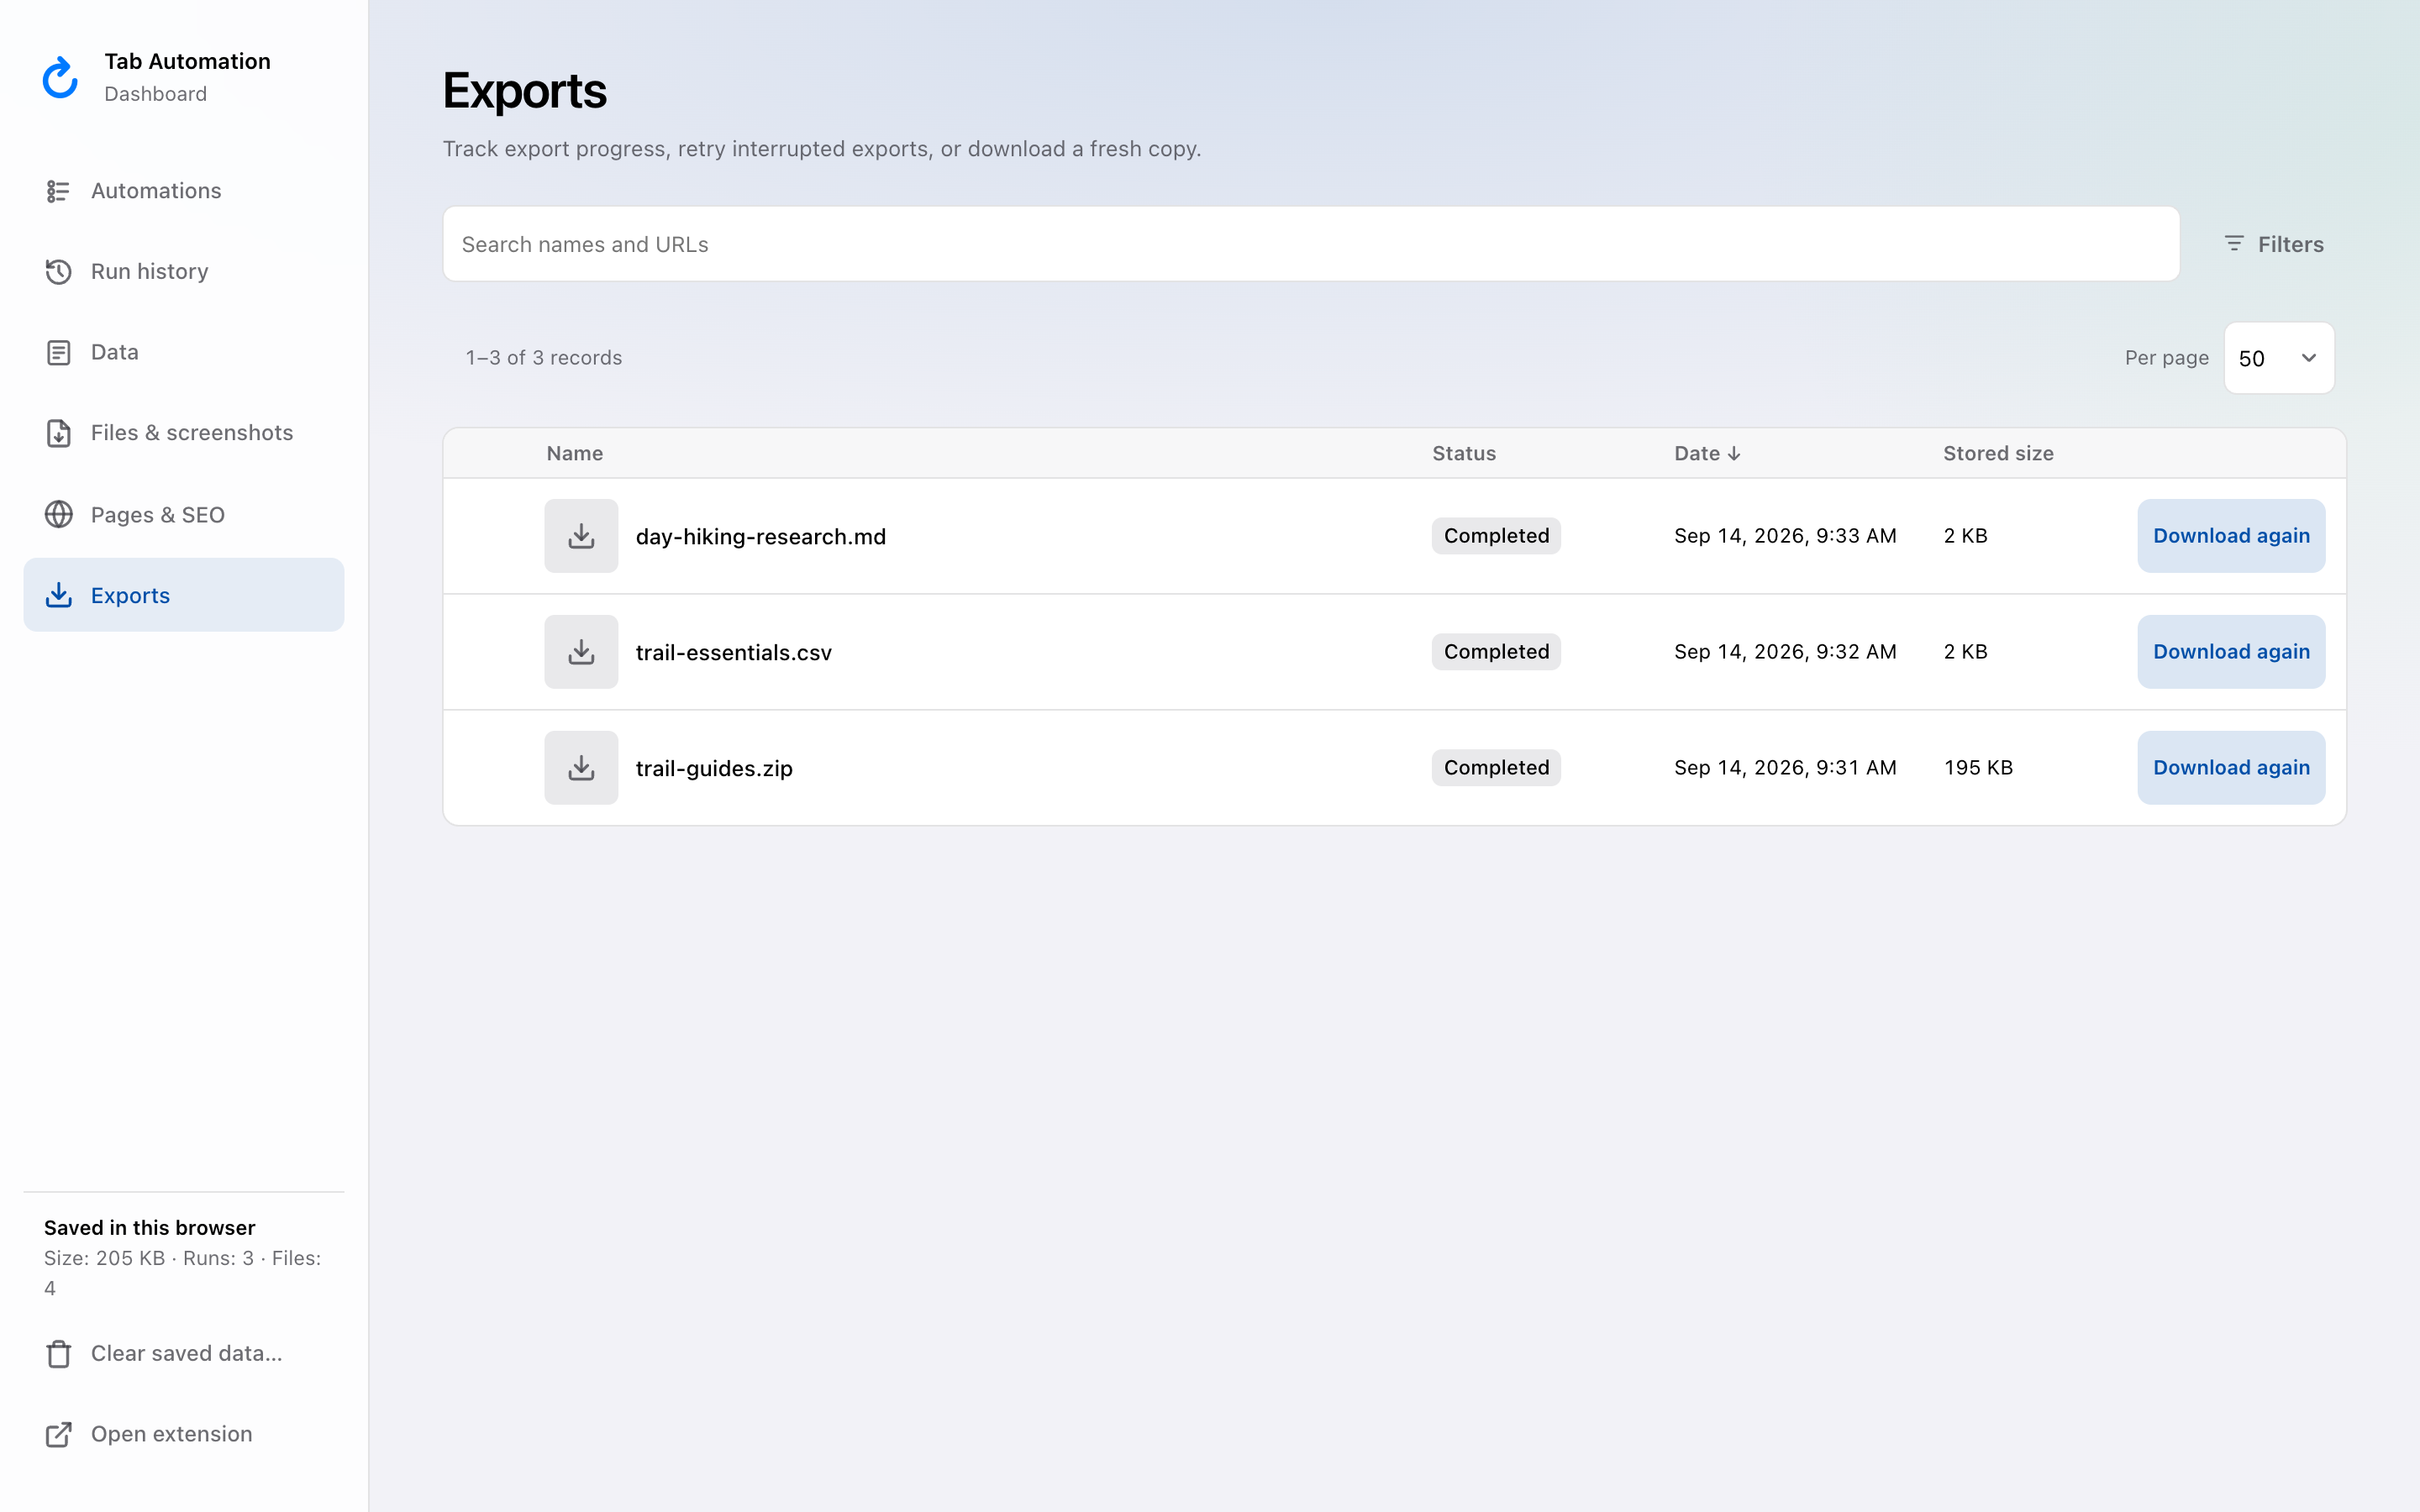Viewport: 2420px width, 1512px height.
Task: Toggle the Date column sort arrow
Action: [1734, 454]
